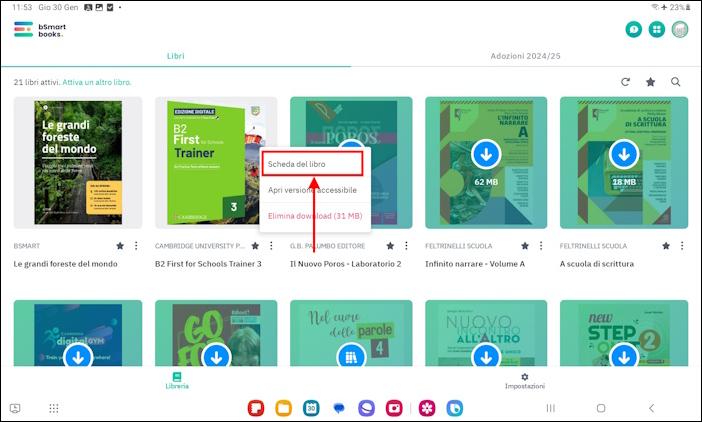The height and width of the screenshot is (422, 702).
Task: Open the app drawer dots grid in the taskbar
Action: [54, 408]
